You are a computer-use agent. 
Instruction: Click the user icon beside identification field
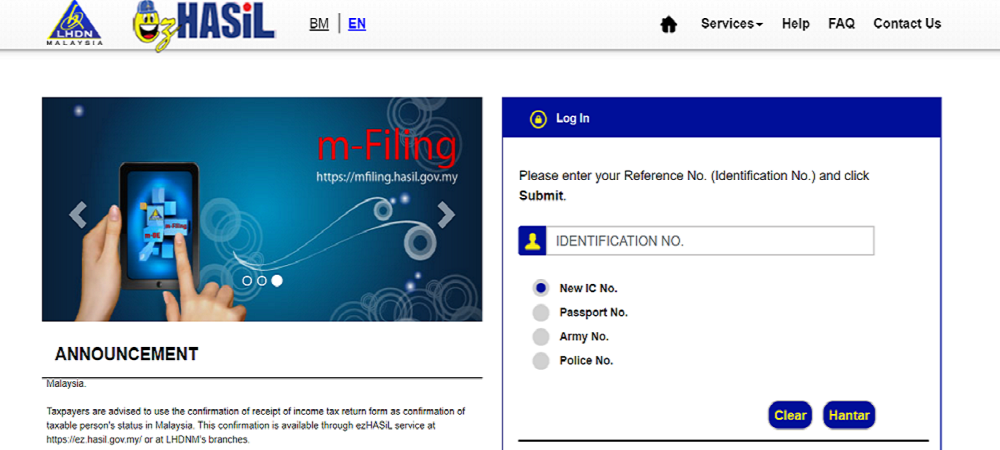(x=533, y=241)
